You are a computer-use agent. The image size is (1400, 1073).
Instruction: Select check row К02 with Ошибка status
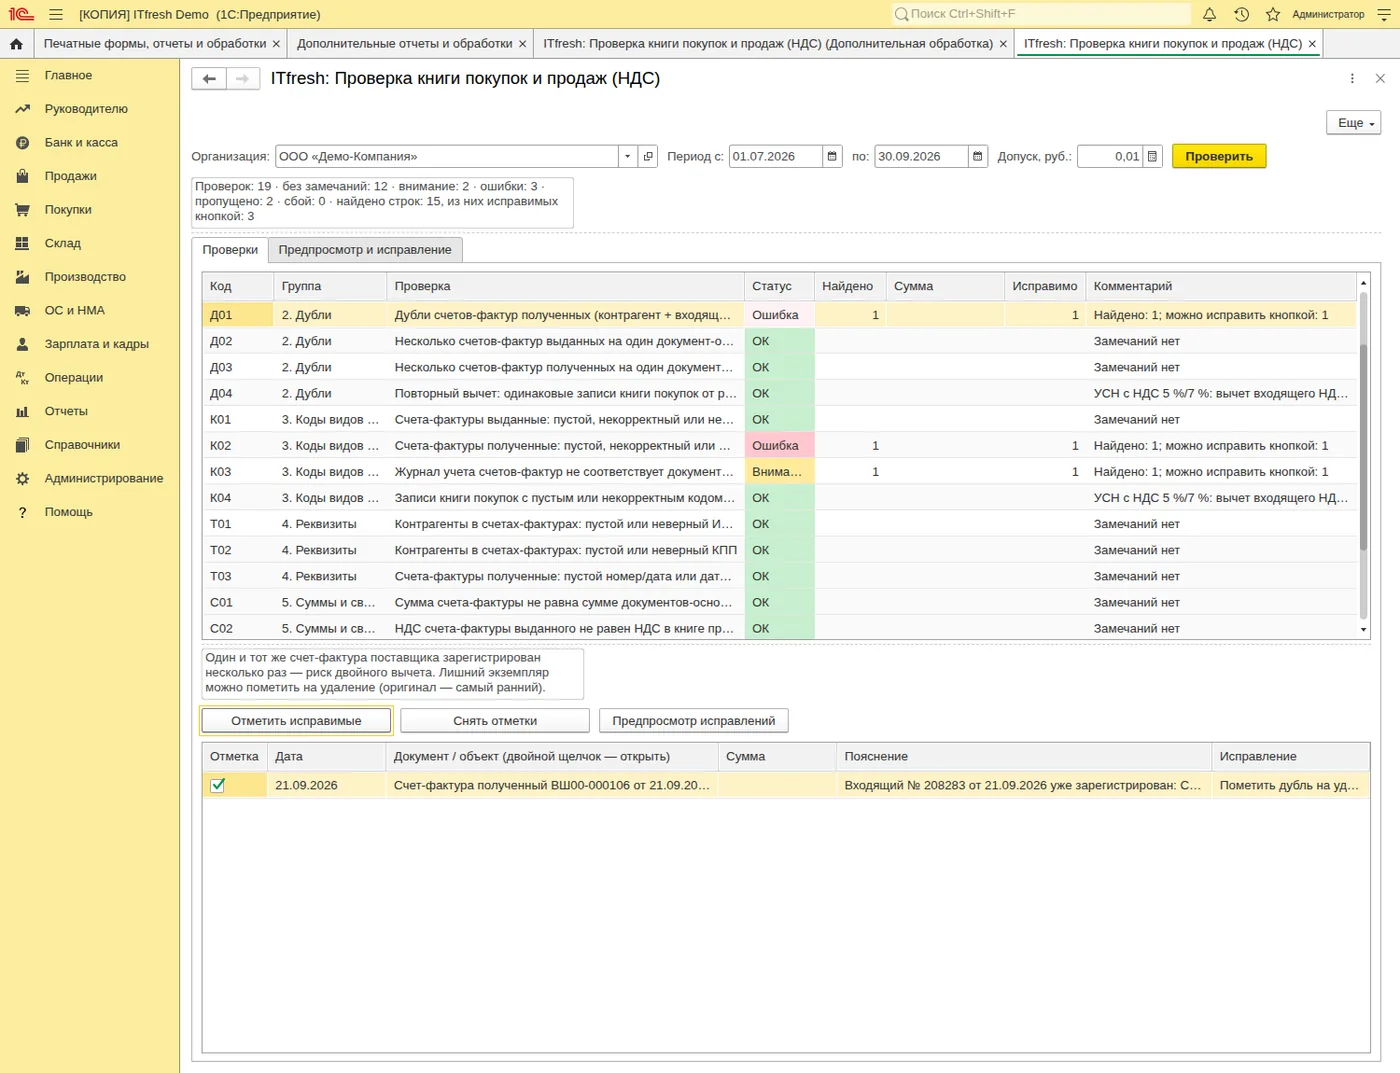coord(779,446)
